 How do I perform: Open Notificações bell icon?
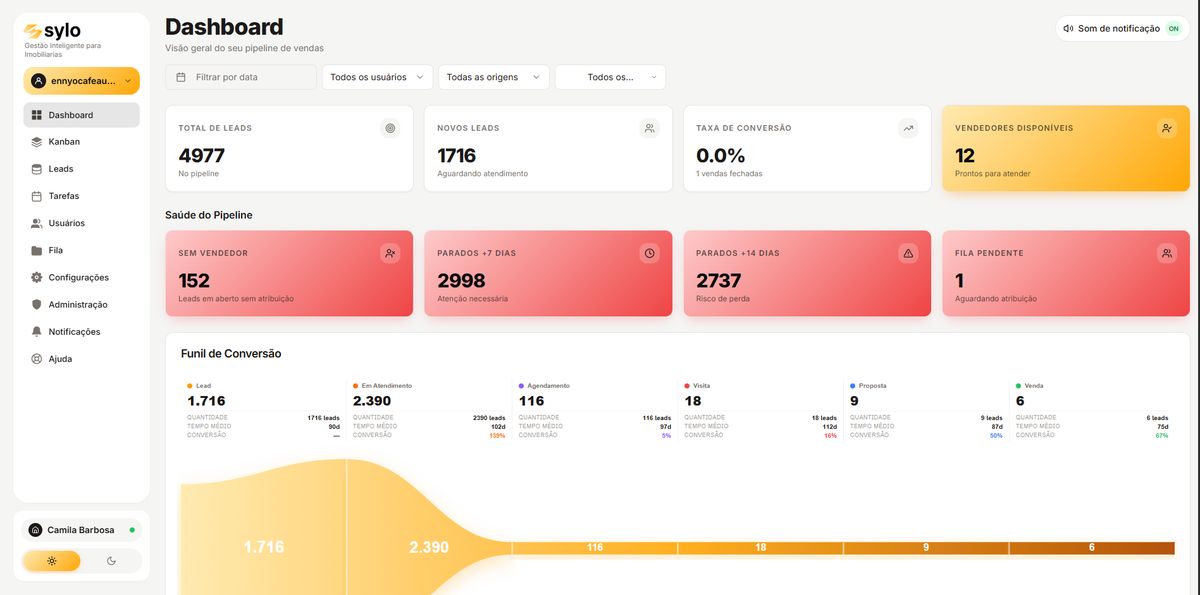click(37, 331)
